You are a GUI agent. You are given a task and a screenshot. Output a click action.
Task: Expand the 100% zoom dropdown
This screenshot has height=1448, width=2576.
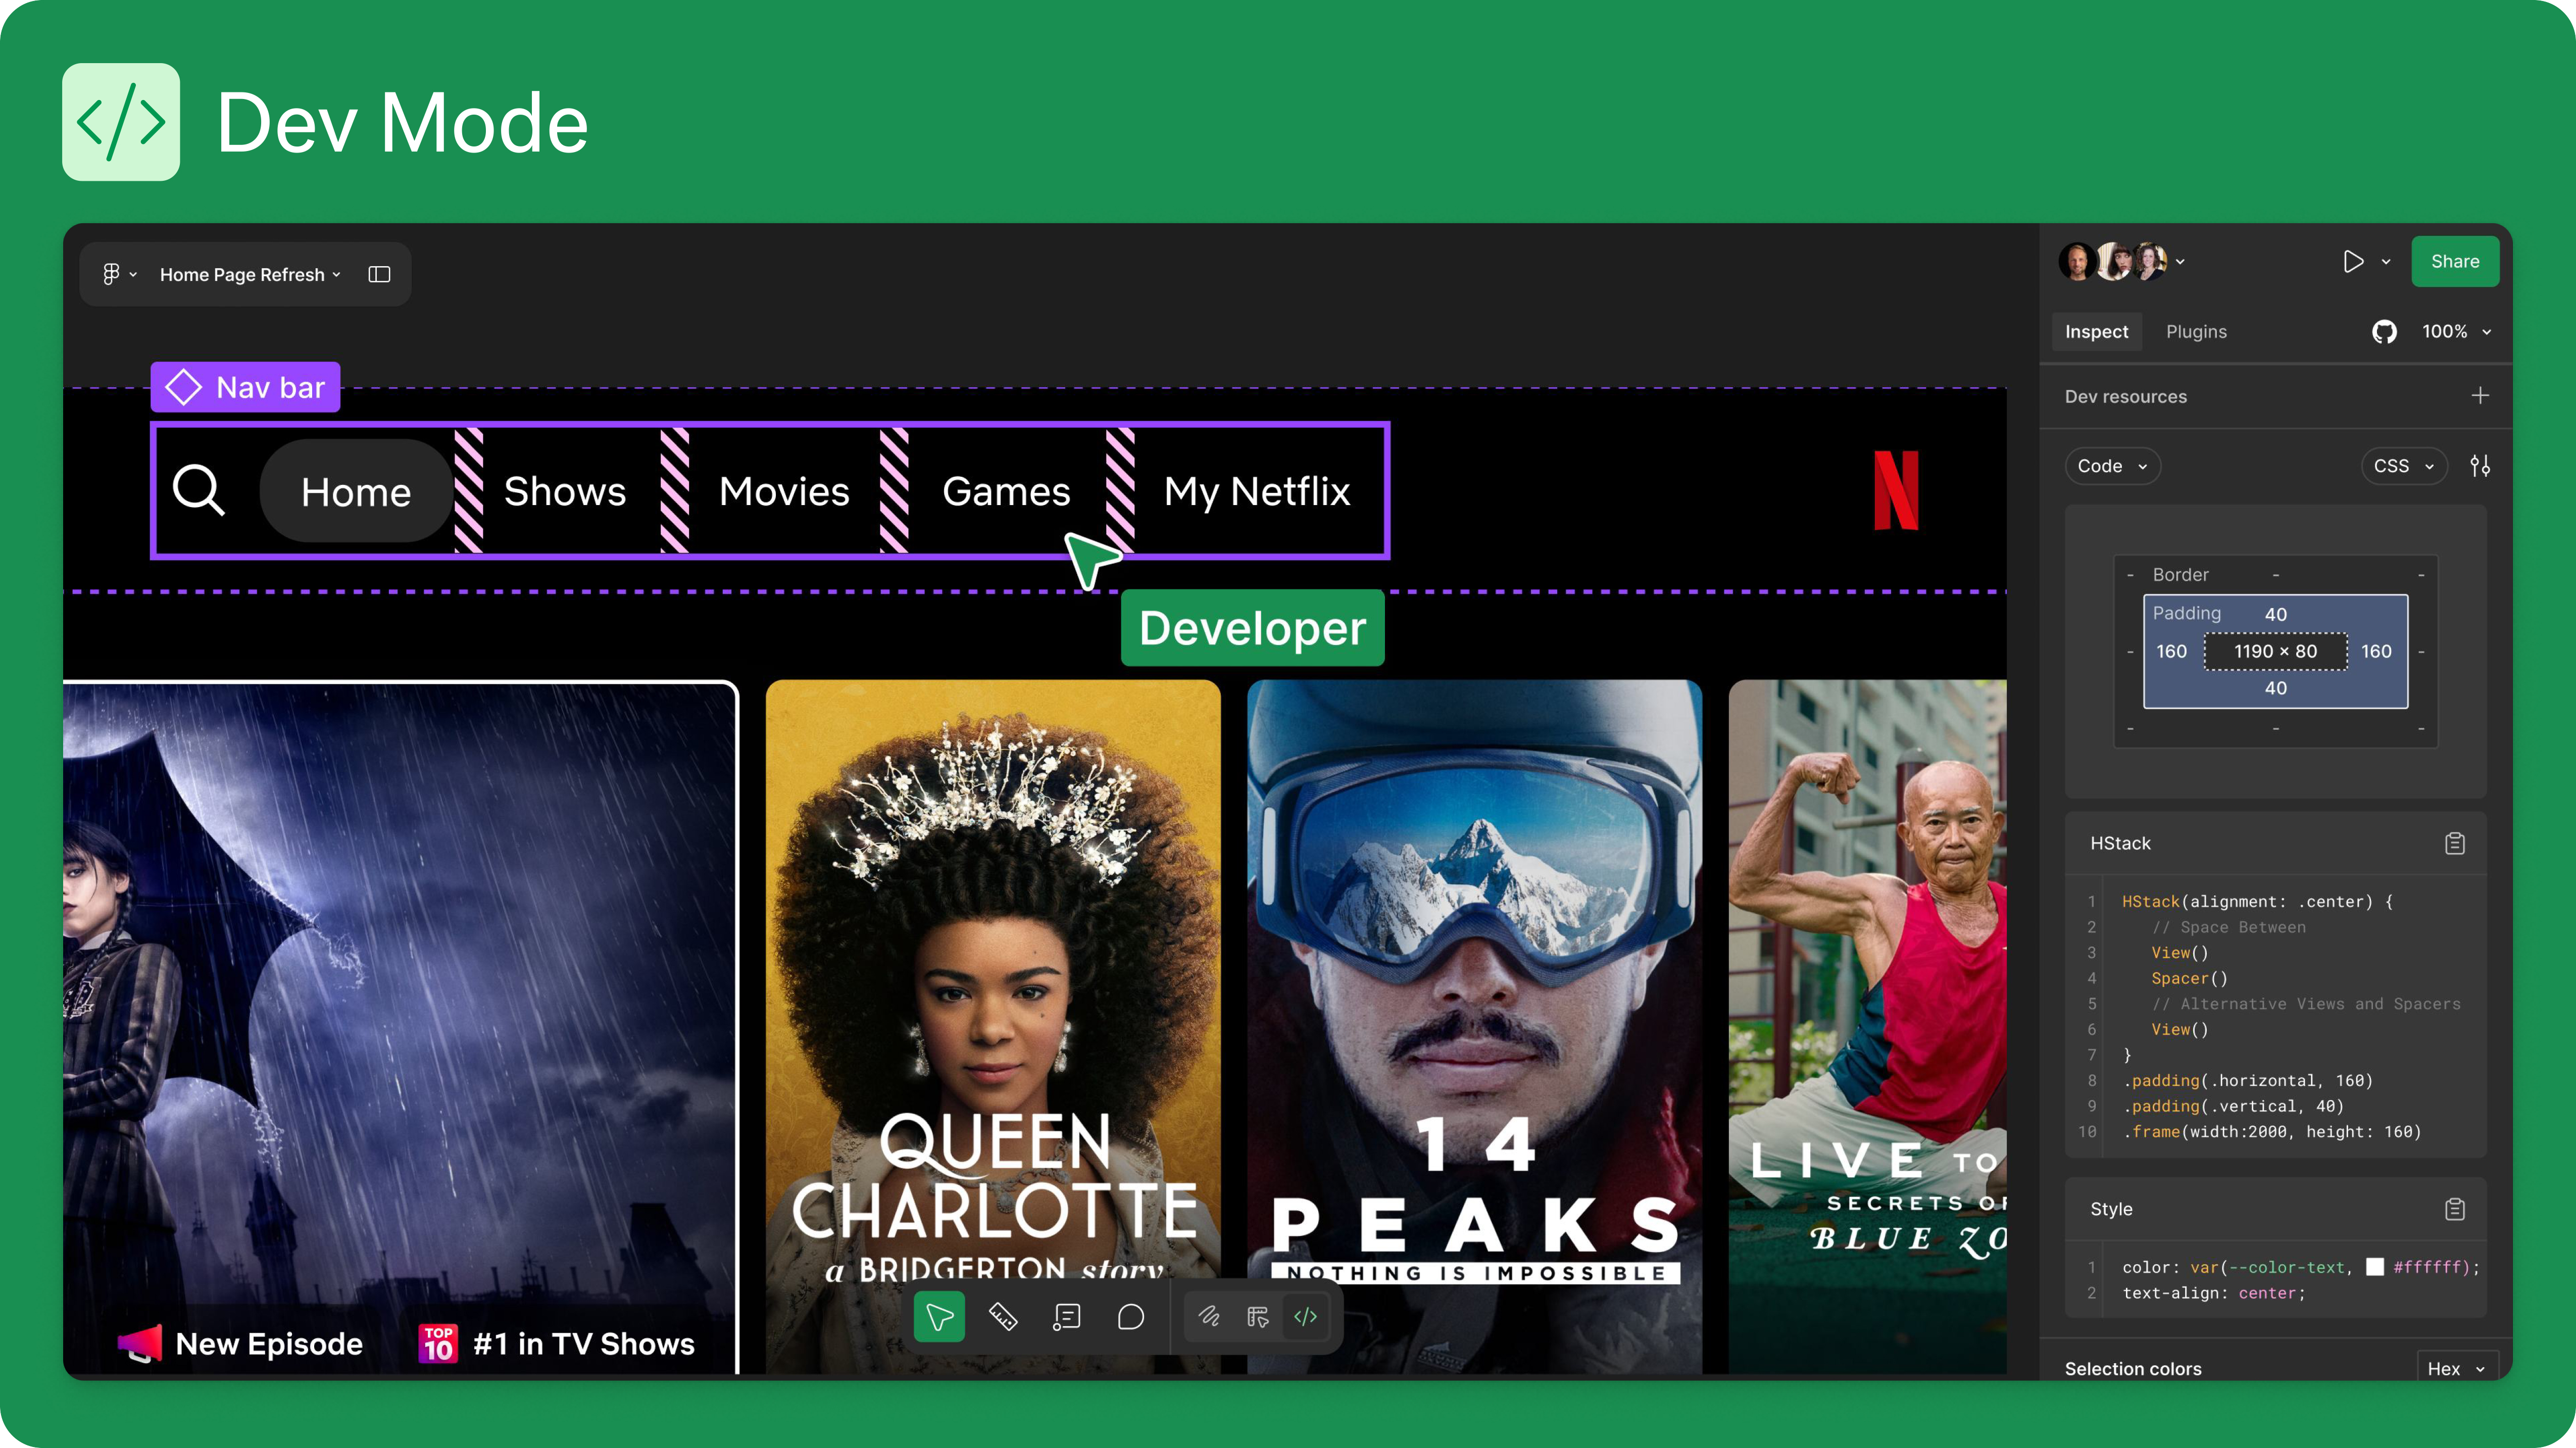(2456, 332)
